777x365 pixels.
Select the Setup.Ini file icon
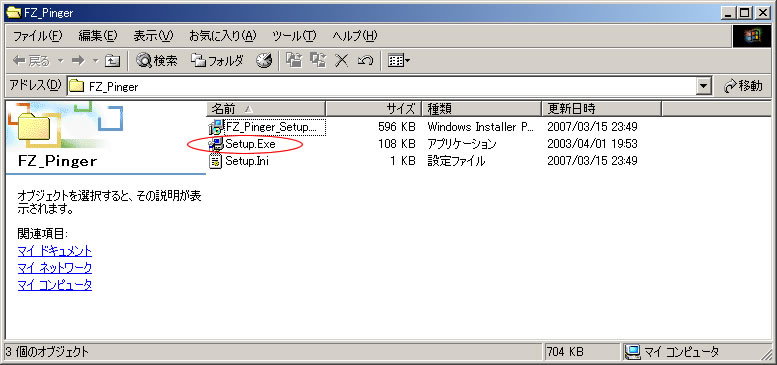point(216,161)
